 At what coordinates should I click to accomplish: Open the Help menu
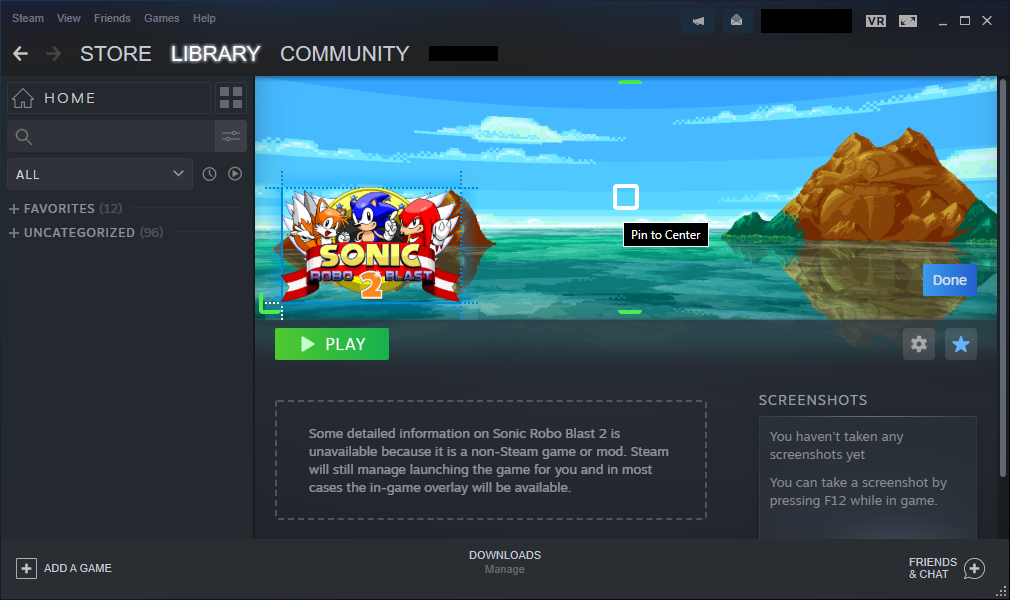[x=204, y=18]
